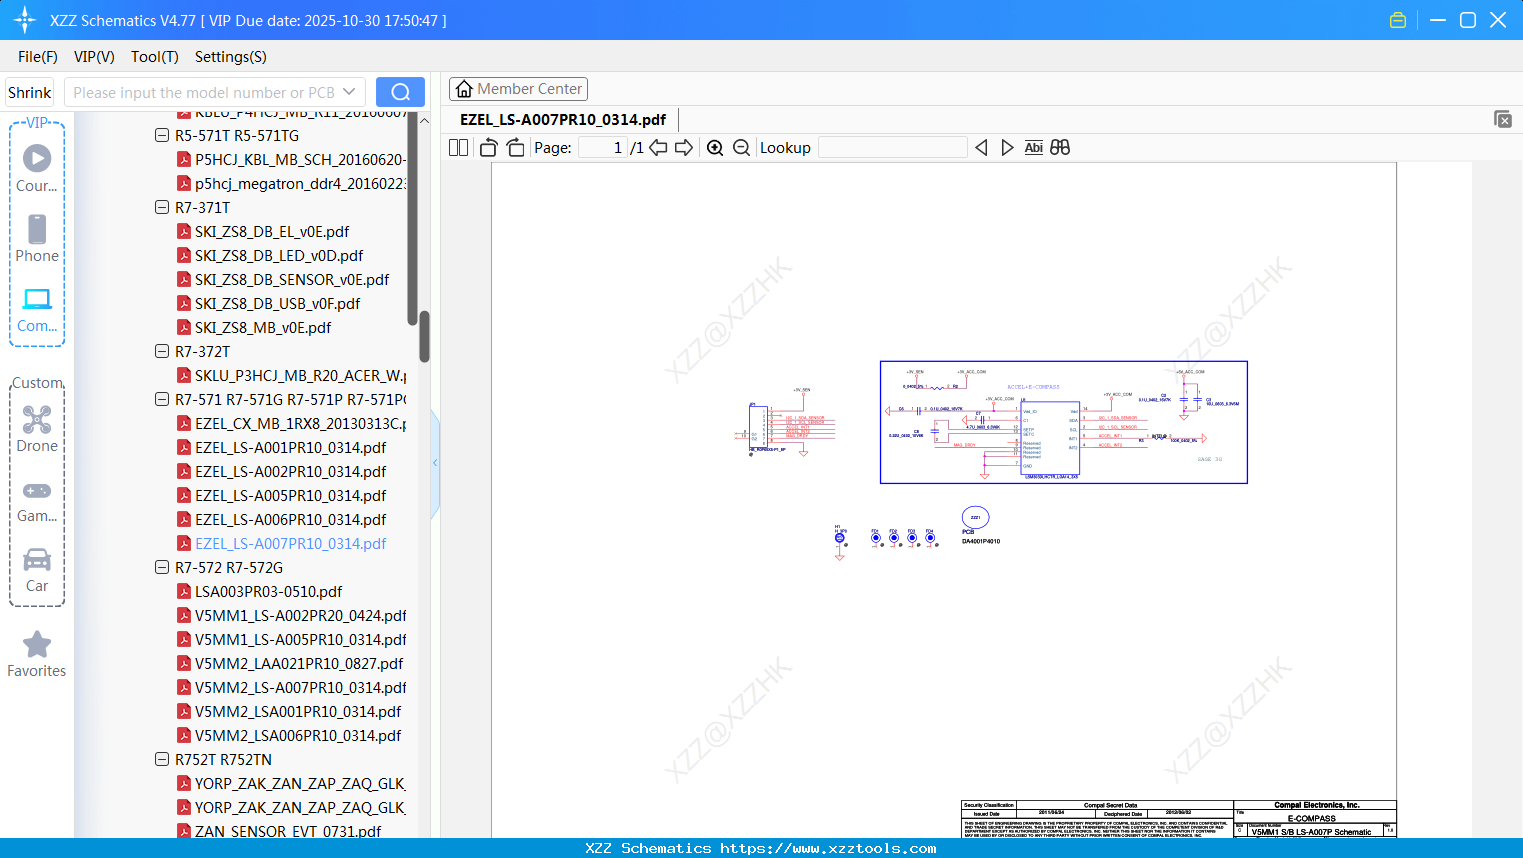The height and width of the screenshot is (858, 1523).
Task: Collapse the R7-572 R7-572G folder
Action: click(162, 567)
